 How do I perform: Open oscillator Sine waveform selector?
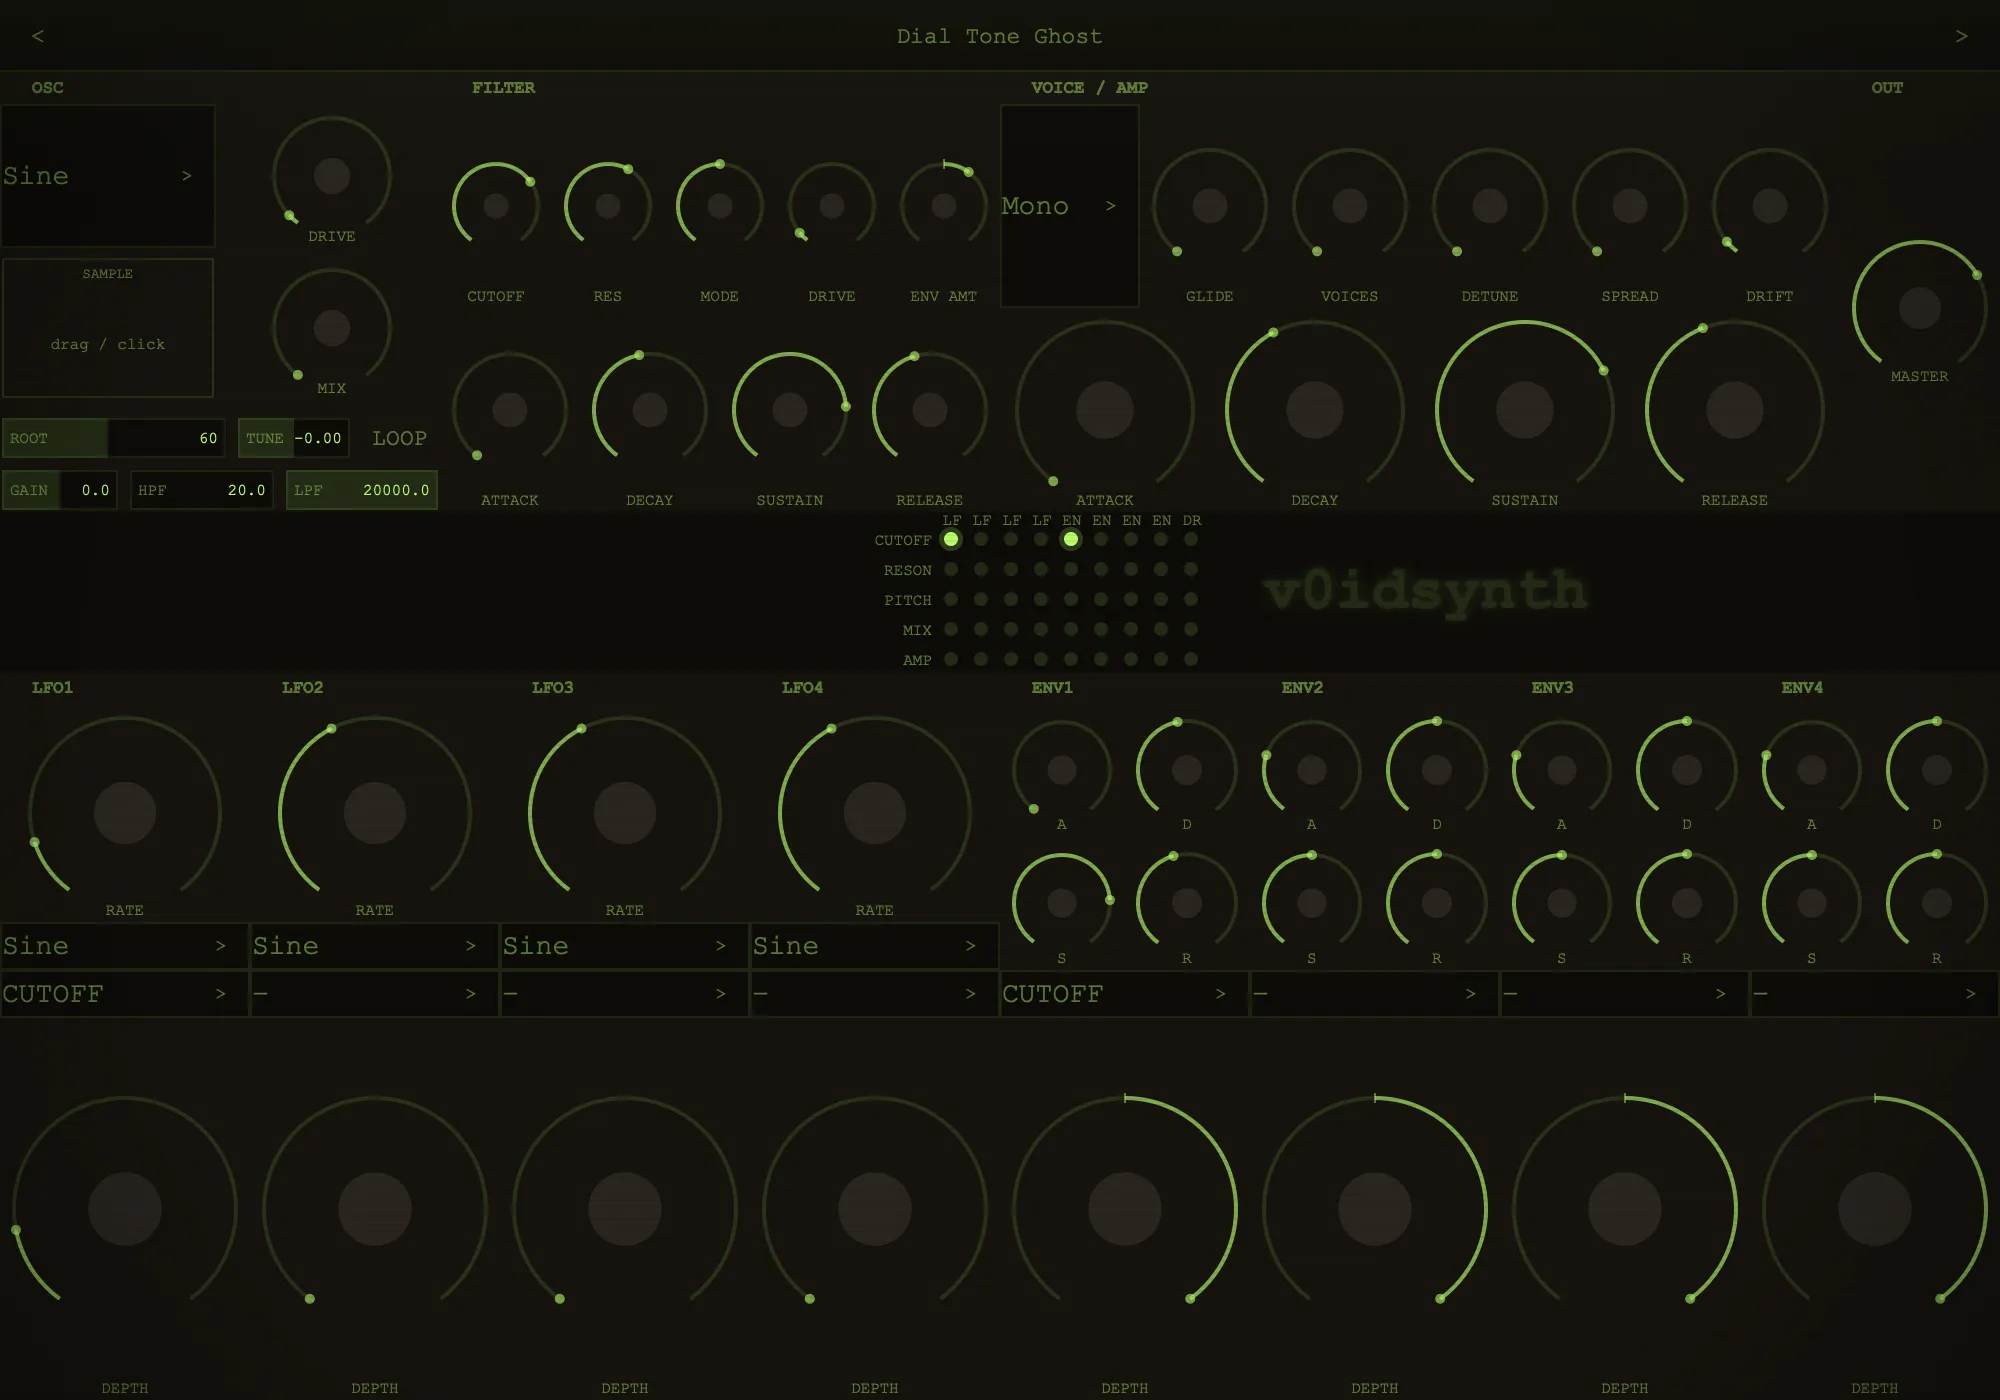tap(108, 176)
